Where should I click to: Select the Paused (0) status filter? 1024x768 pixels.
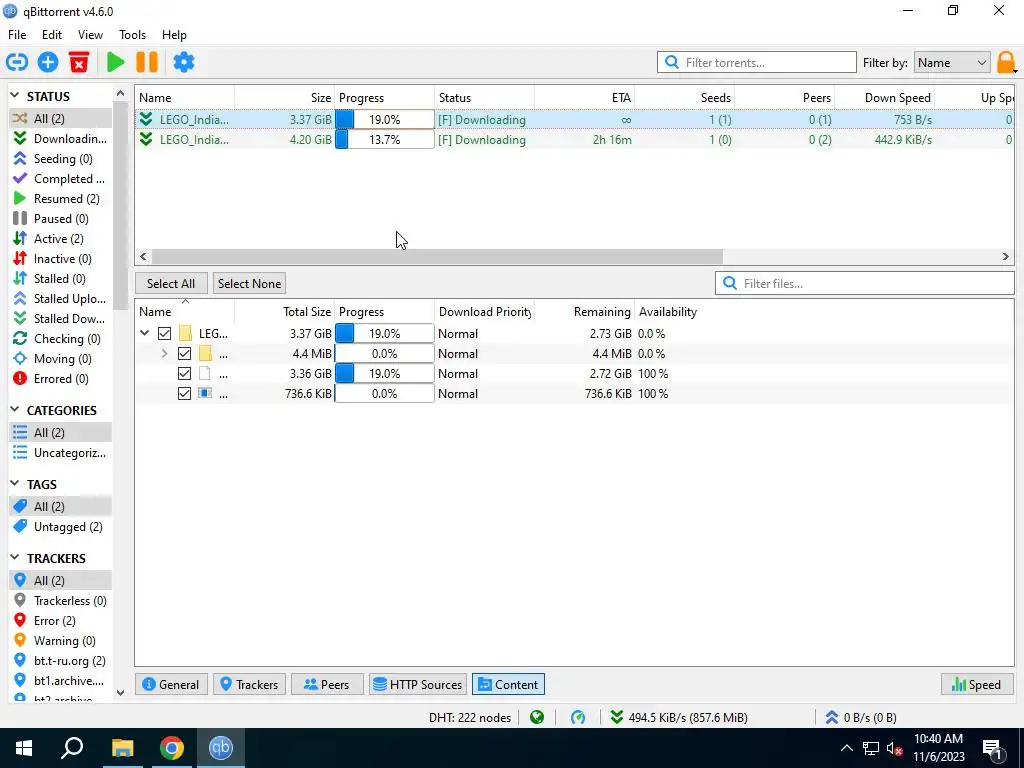click(x=60, y=219)
